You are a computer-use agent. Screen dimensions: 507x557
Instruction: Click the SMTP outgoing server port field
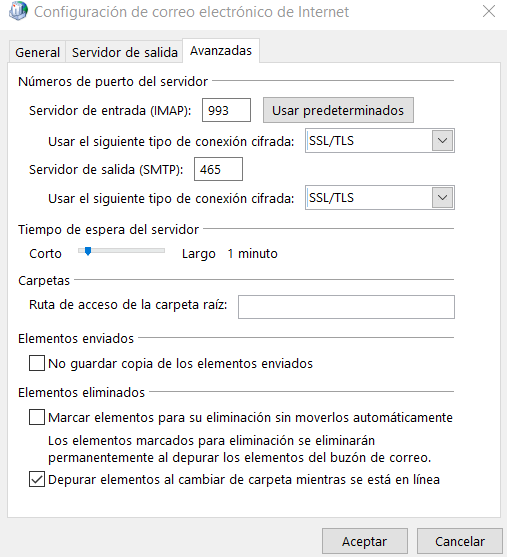click(218, 169)
